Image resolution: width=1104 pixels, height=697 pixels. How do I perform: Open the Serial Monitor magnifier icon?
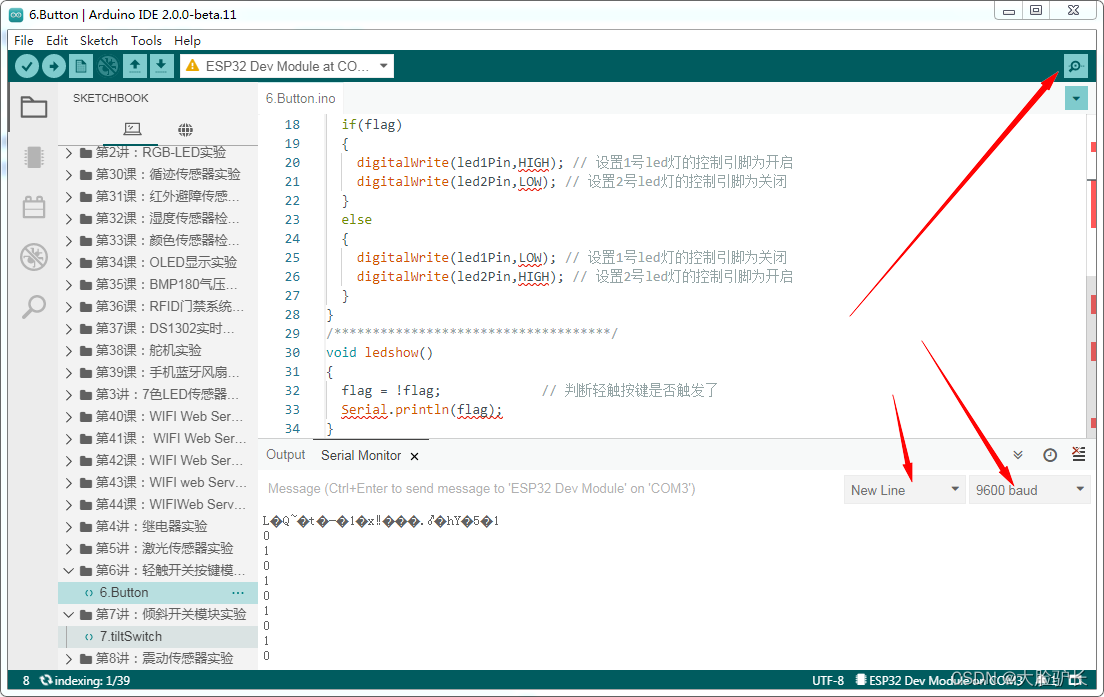point(1075,66)
